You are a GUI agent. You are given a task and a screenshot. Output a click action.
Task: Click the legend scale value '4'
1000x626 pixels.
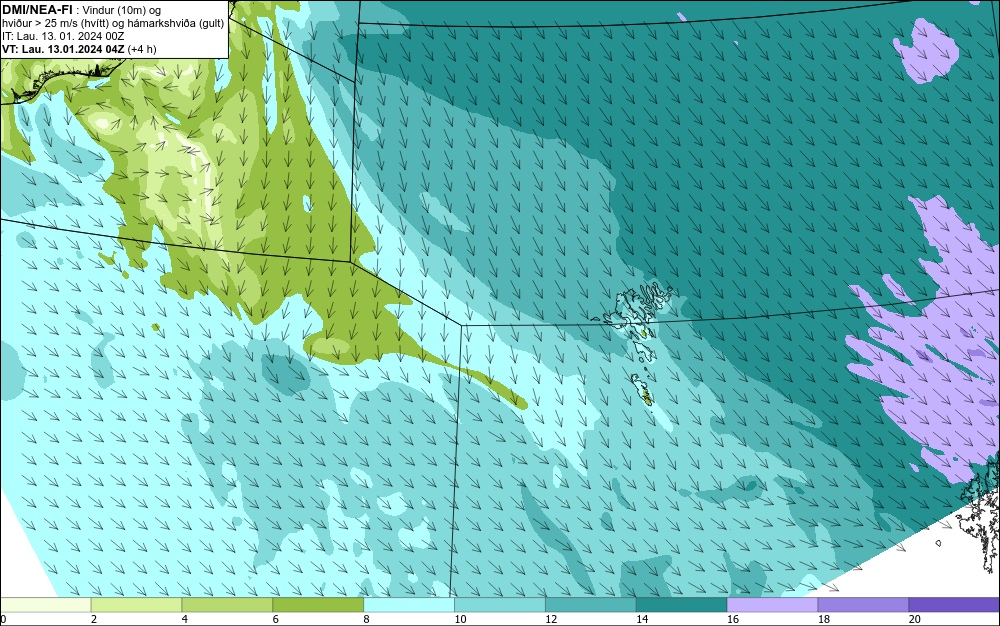click(x=185, y=619)
